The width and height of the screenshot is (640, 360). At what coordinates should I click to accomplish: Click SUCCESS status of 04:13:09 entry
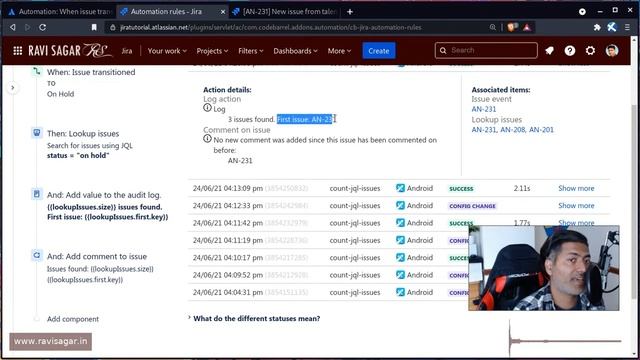pos(461,189)
